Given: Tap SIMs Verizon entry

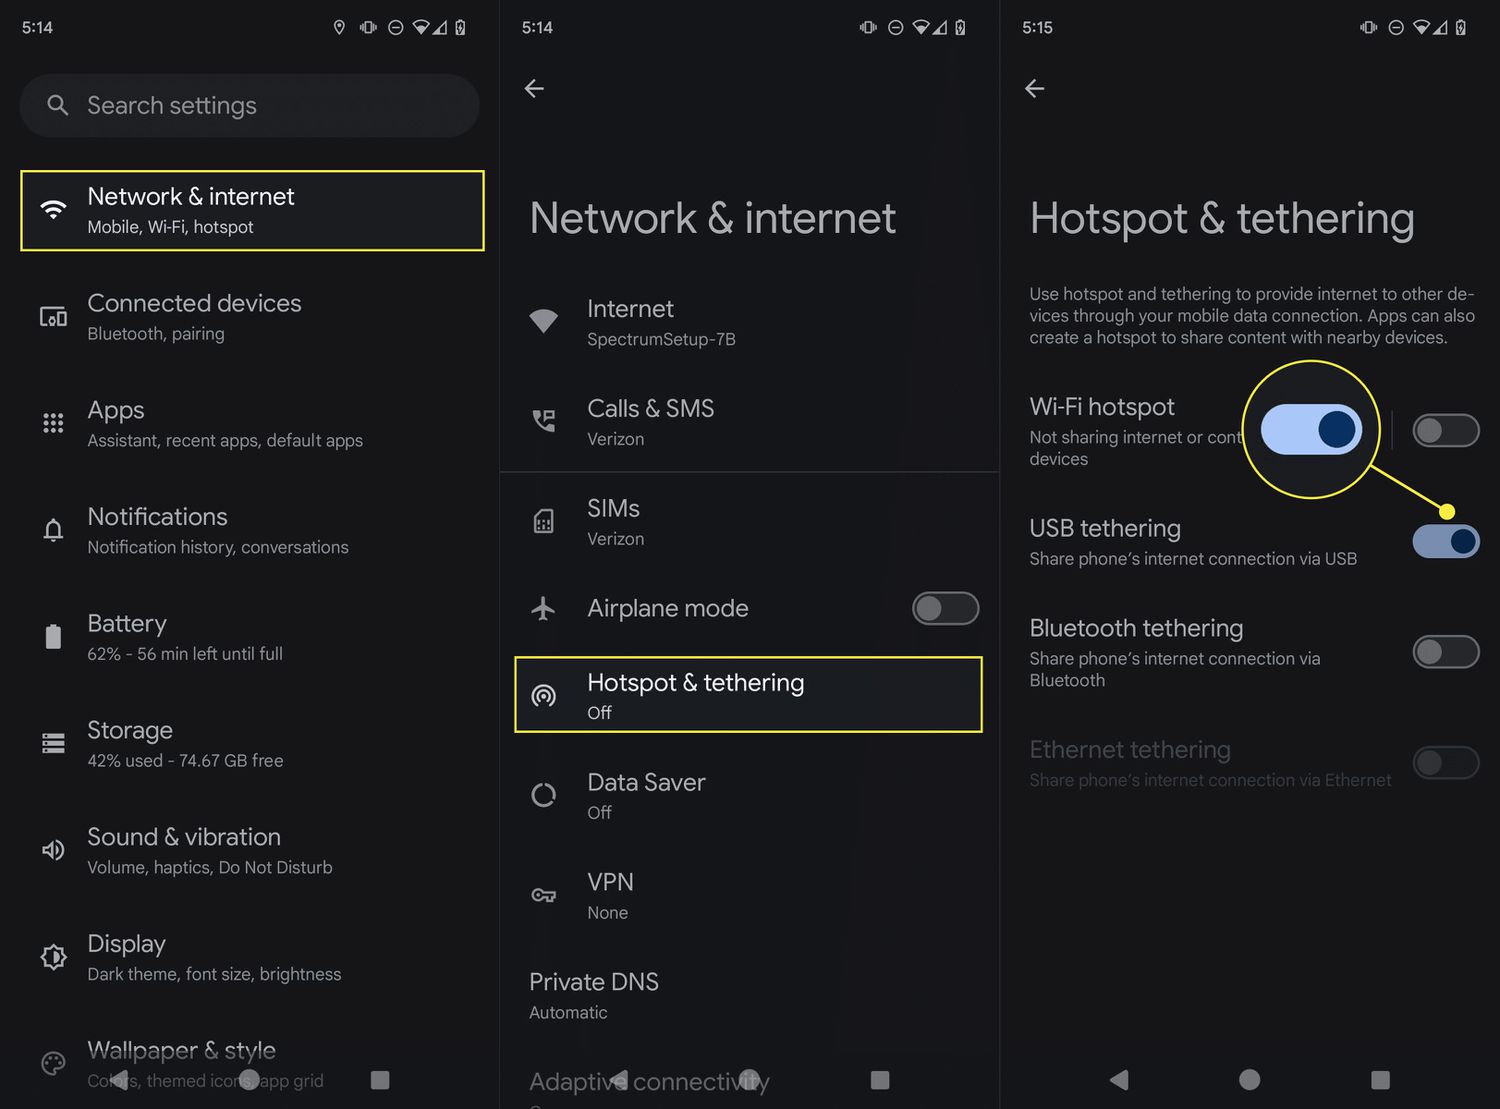Looking at the screenshot, I should (x=749, y=522).
